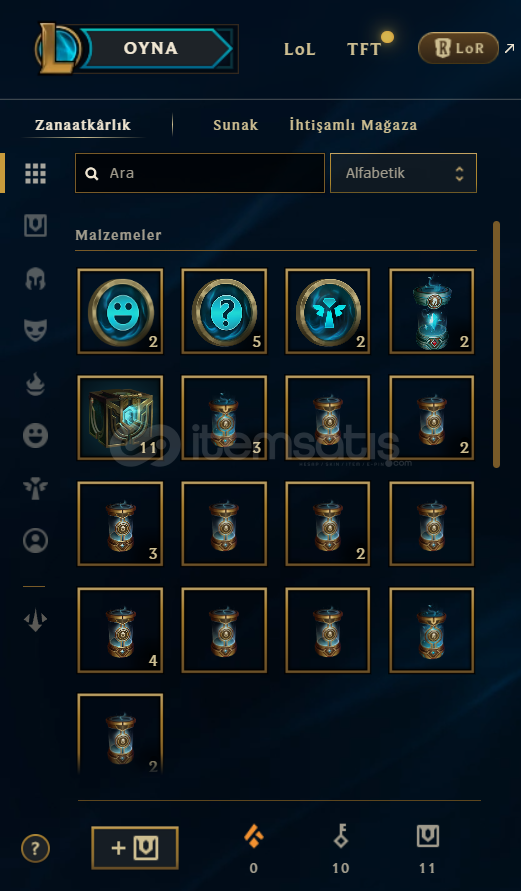521x891 pixels.
Task: Filter by eternals flame sidebar icon
Action: point(35,384)
